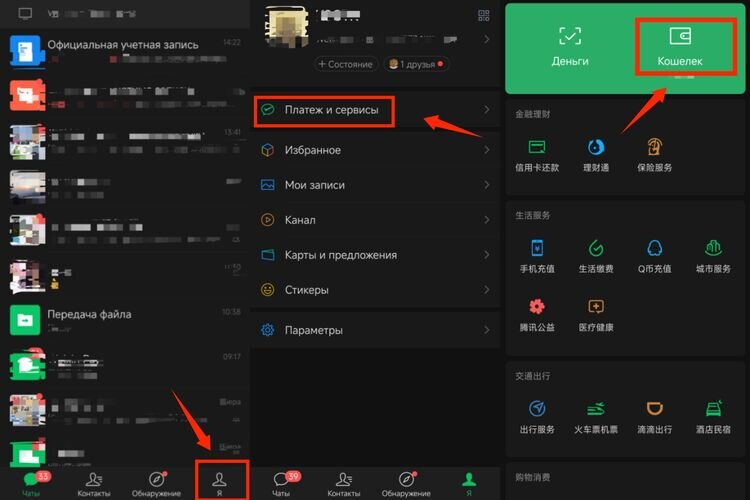Click the 生活服务 section heading
750x500 pixels.
pos(532,215)
